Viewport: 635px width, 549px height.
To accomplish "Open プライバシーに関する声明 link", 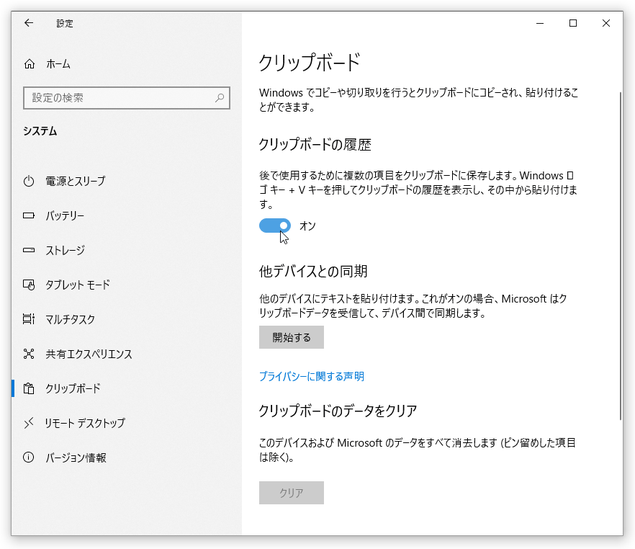I will (x=311, y=377).
